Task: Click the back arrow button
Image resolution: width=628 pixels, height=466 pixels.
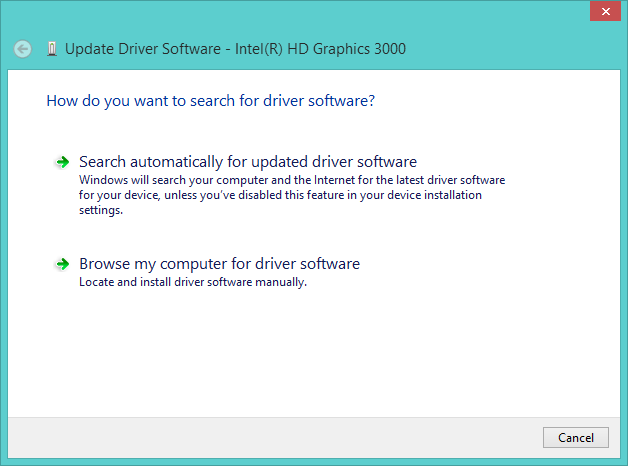Action: [x=22, y=49]
